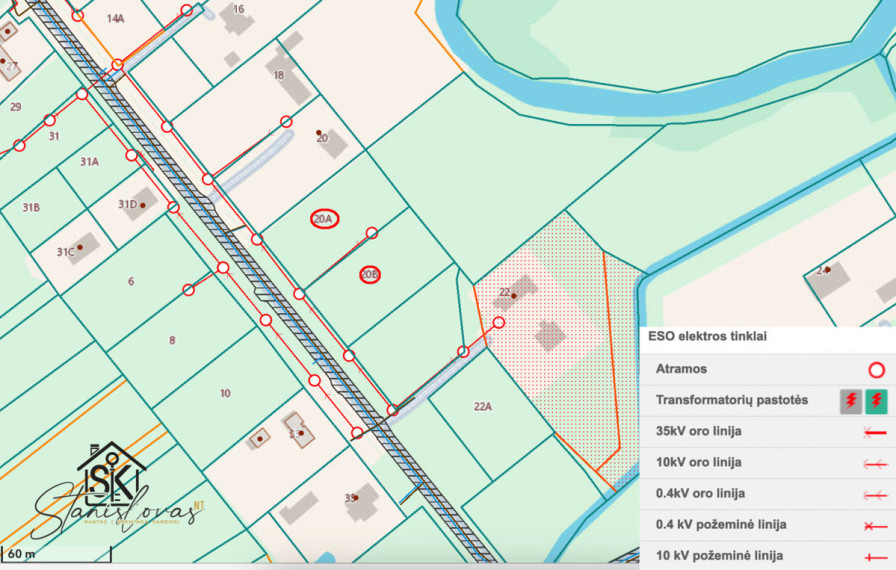This screenshot has width=896, height=570.
Task: Click the 0.4kV oro linija legend row
Action: click(767, 494)
